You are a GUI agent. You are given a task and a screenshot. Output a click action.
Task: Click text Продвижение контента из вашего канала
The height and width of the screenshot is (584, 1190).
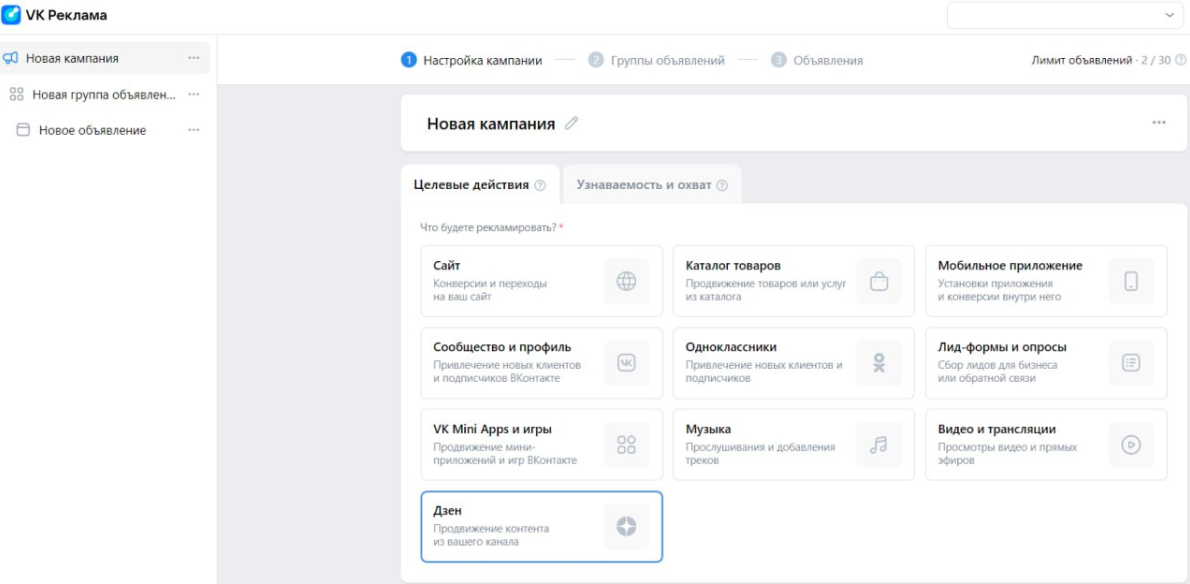491,535
